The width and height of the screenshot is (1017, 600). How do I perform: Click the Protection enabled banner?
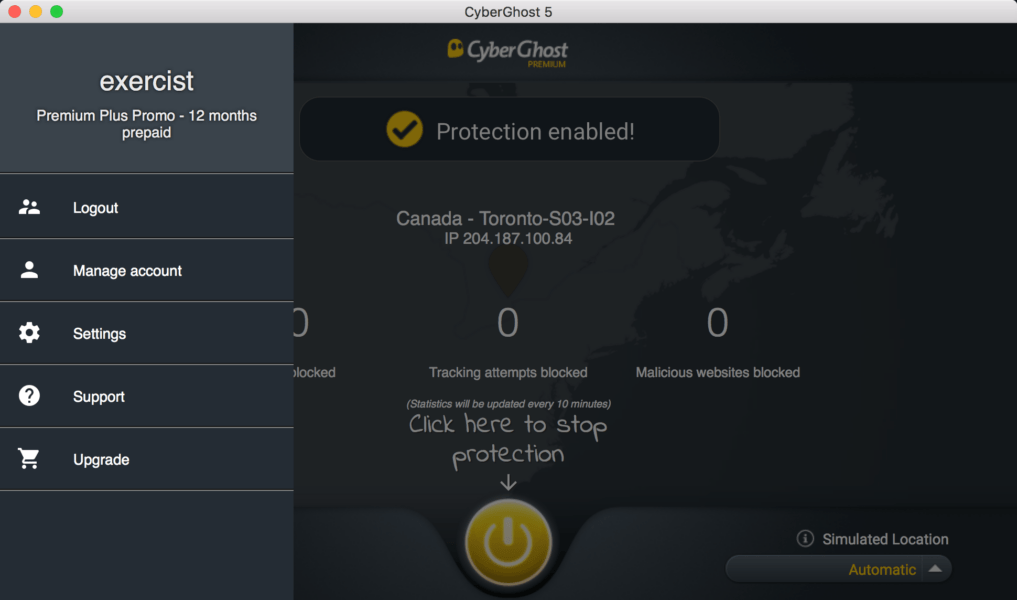tap(509, 130)
